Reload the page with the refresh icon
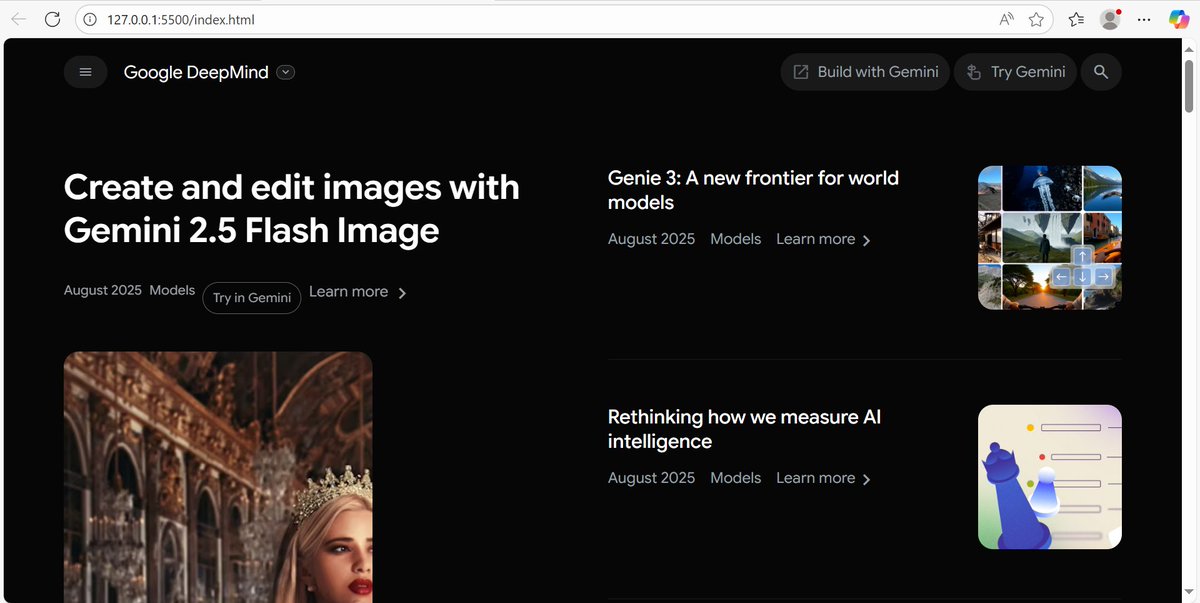This screenshot has height=603, width=1200. click(x=53, y=19)
